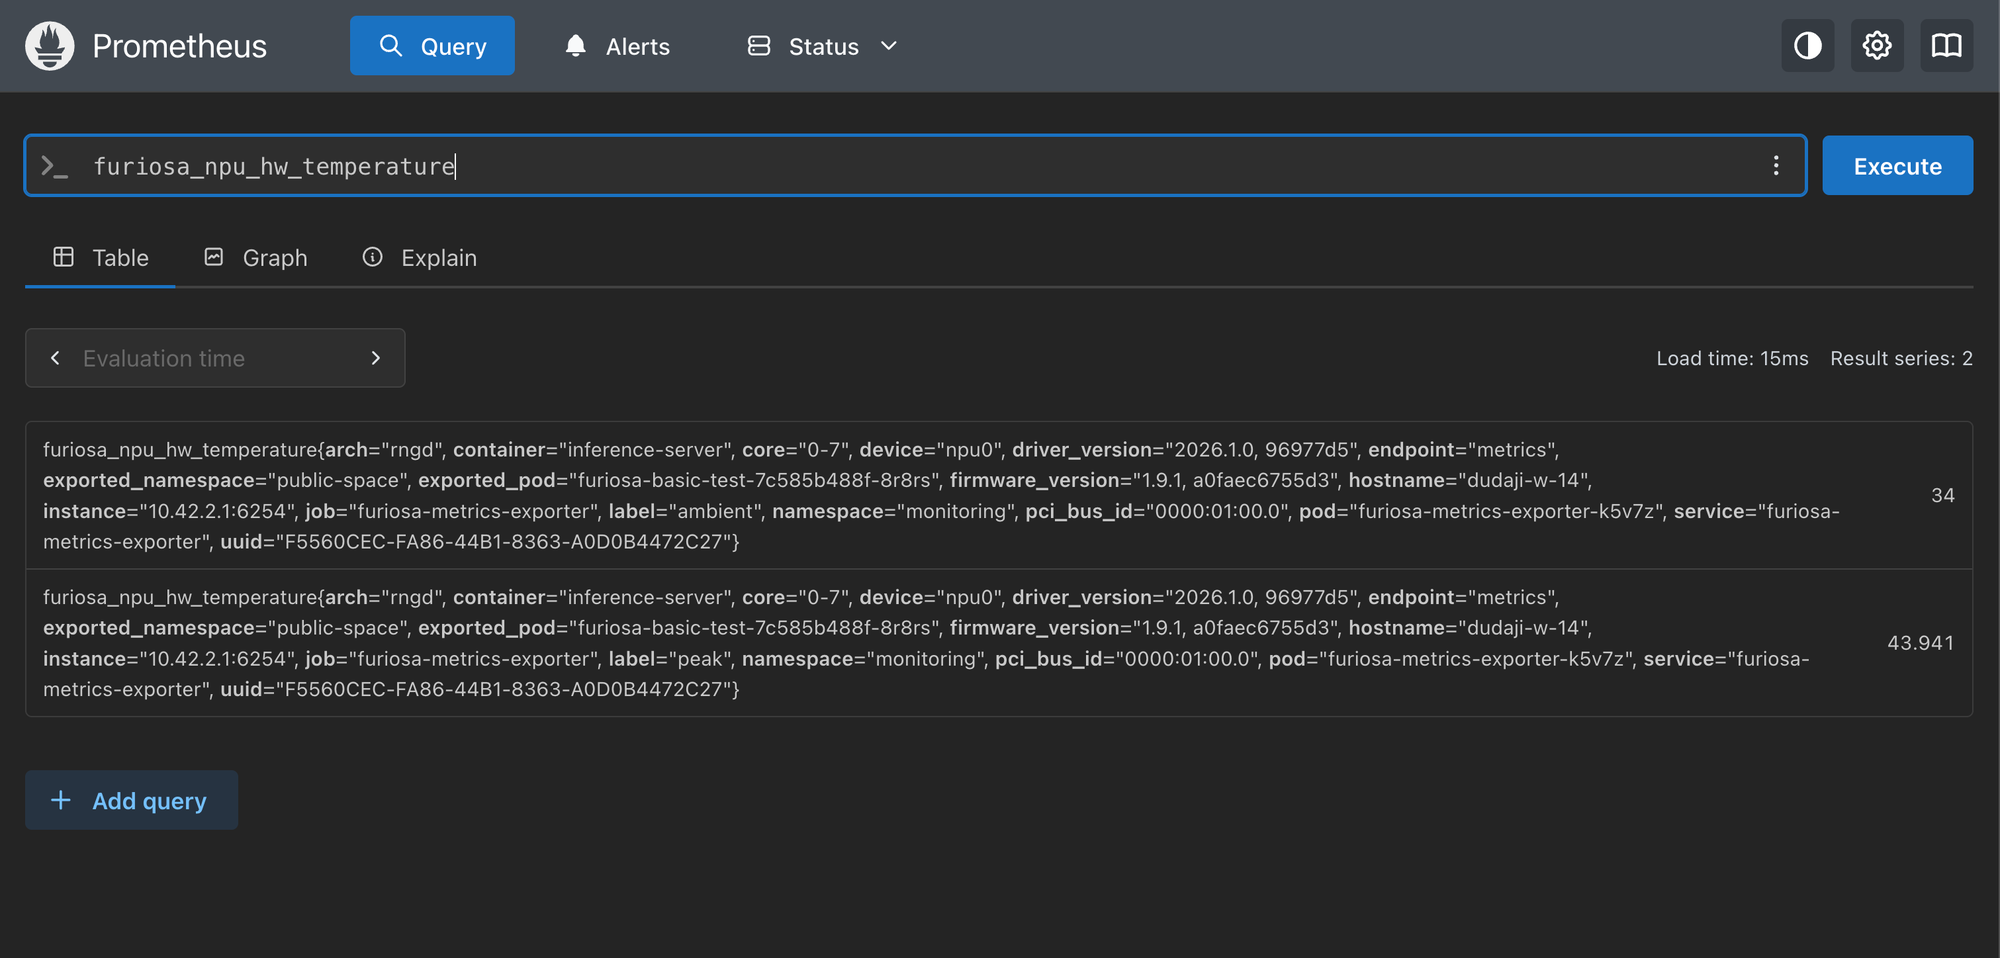Viewport: 2000px width, 958px height.
Task: Click the furiosa_npu_hw_temperature expression input
Action: click(900, 166)
